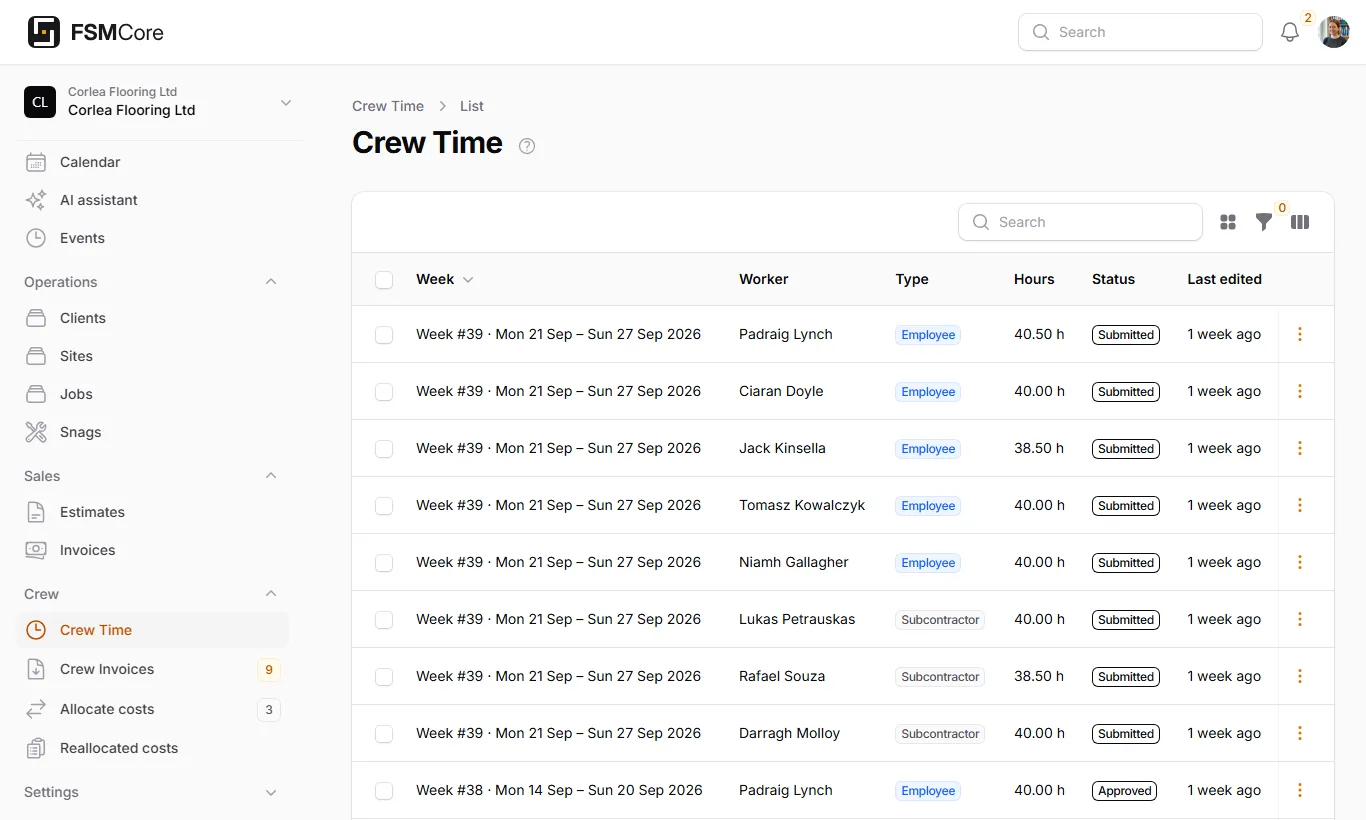Screen dimensions: 1366x820
Task: Select the Ciaran Doyle row checkbox
Action: [x=384, y=392]
